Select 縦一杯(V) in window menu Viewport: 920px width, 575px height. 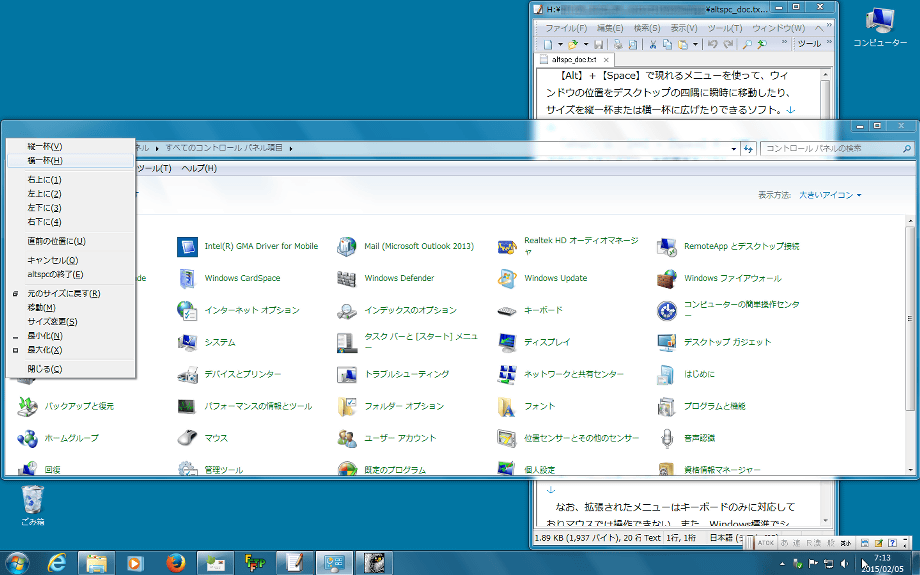coord(71,146)
